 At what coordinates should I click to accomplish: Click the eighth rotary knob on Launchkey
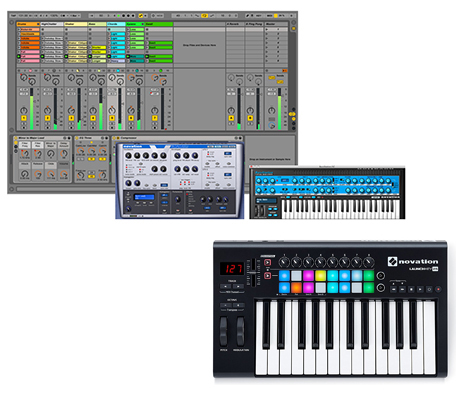369,262
